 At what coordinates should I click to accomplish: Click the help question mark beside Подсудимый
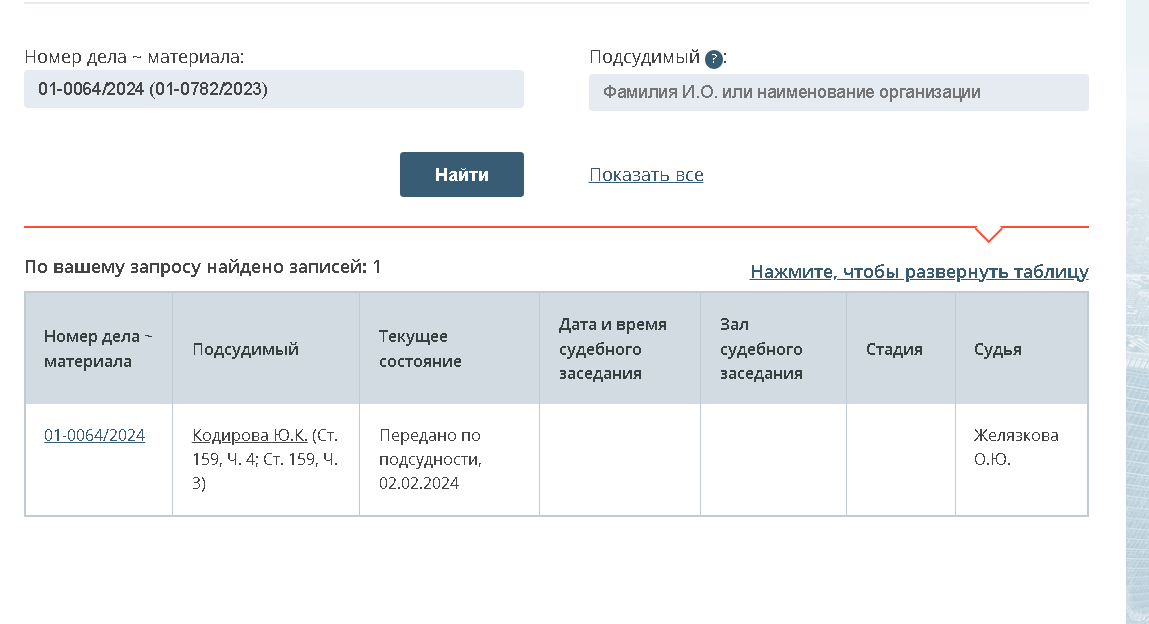(713, 58)
